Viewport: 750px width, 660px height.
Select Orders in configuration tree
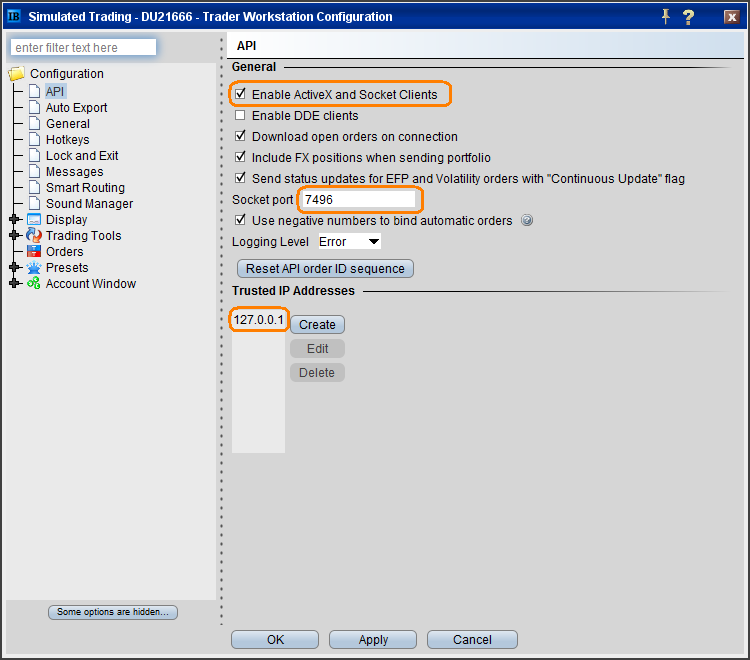coord(65,252)
